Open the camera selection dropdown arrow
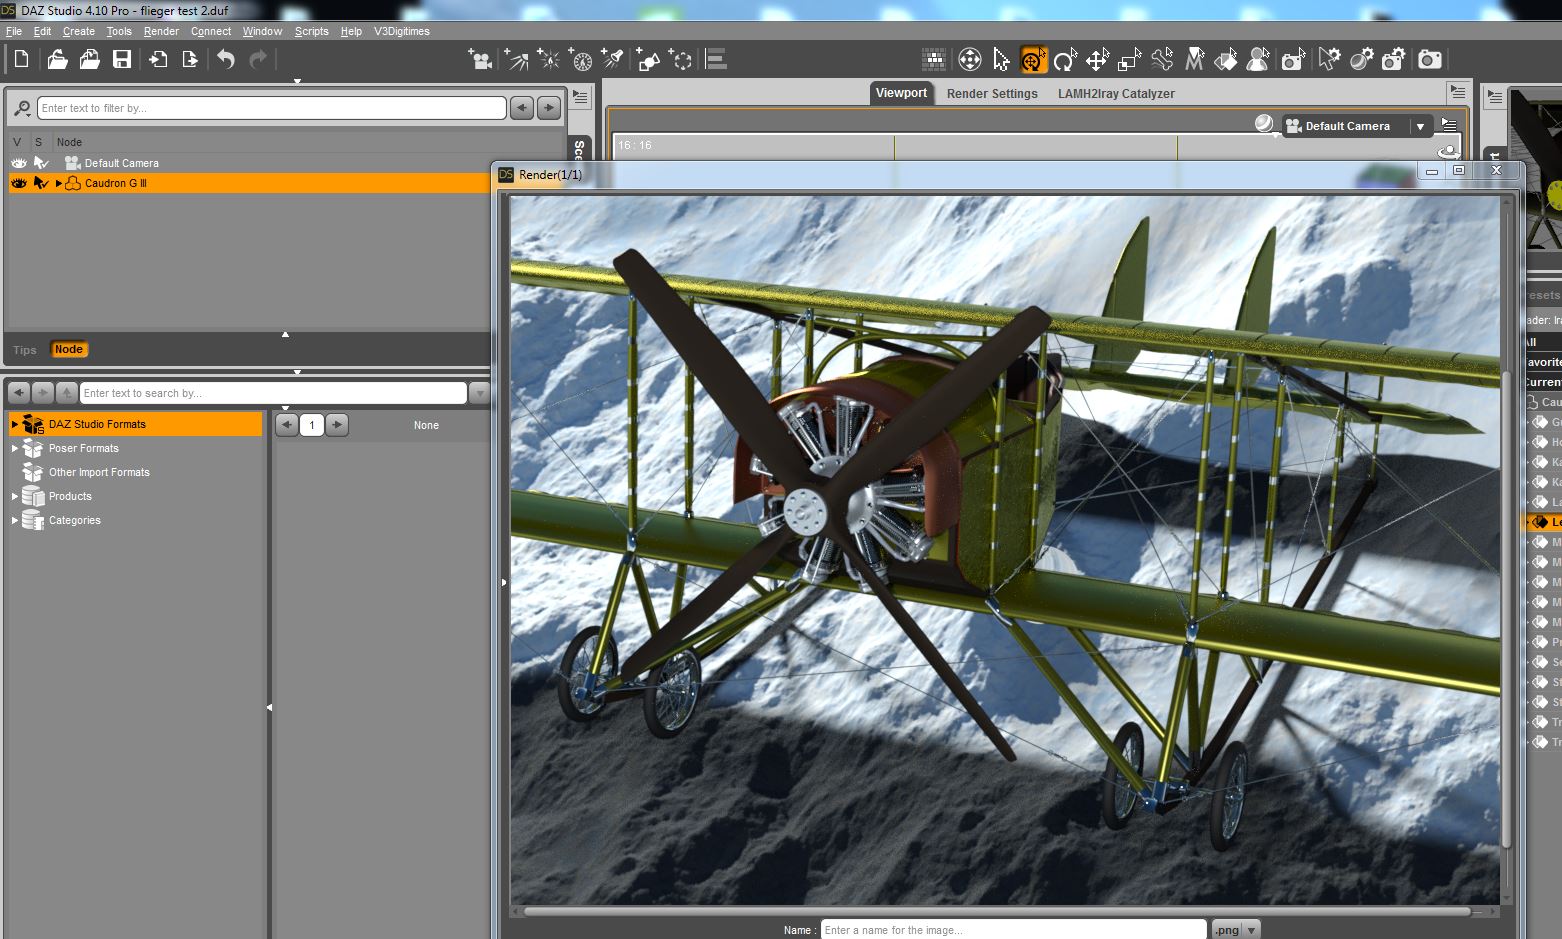Viewport: 1562px width, 939px height. point(1420,126)
